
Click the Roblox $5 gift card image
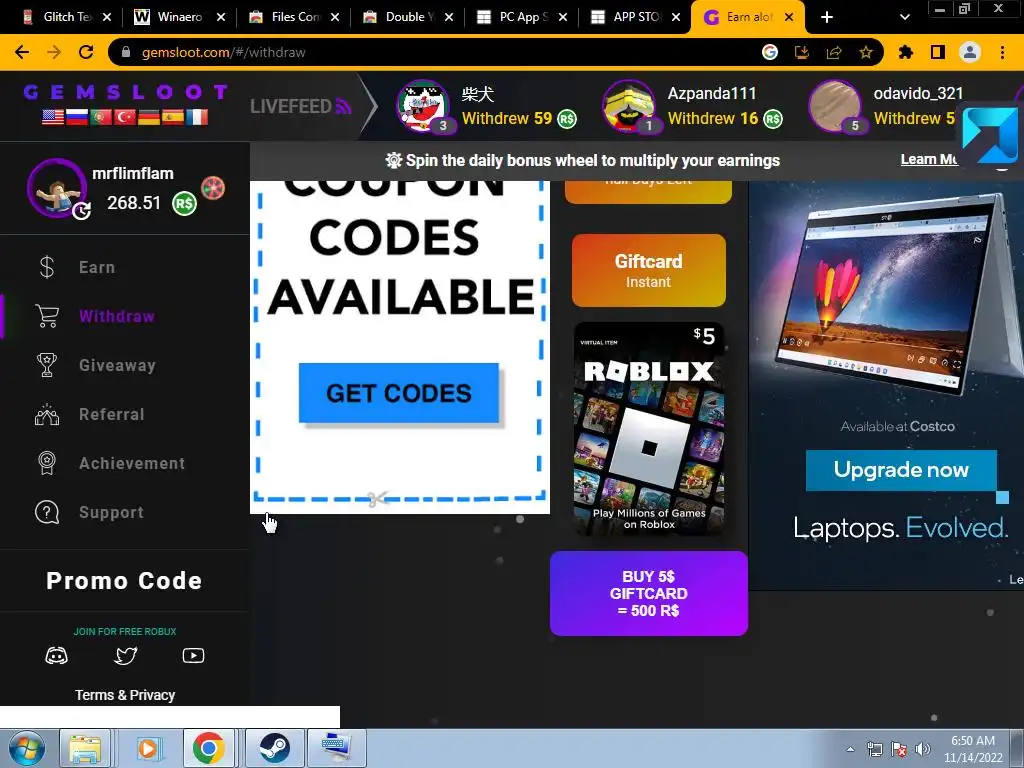pos(648,429)
